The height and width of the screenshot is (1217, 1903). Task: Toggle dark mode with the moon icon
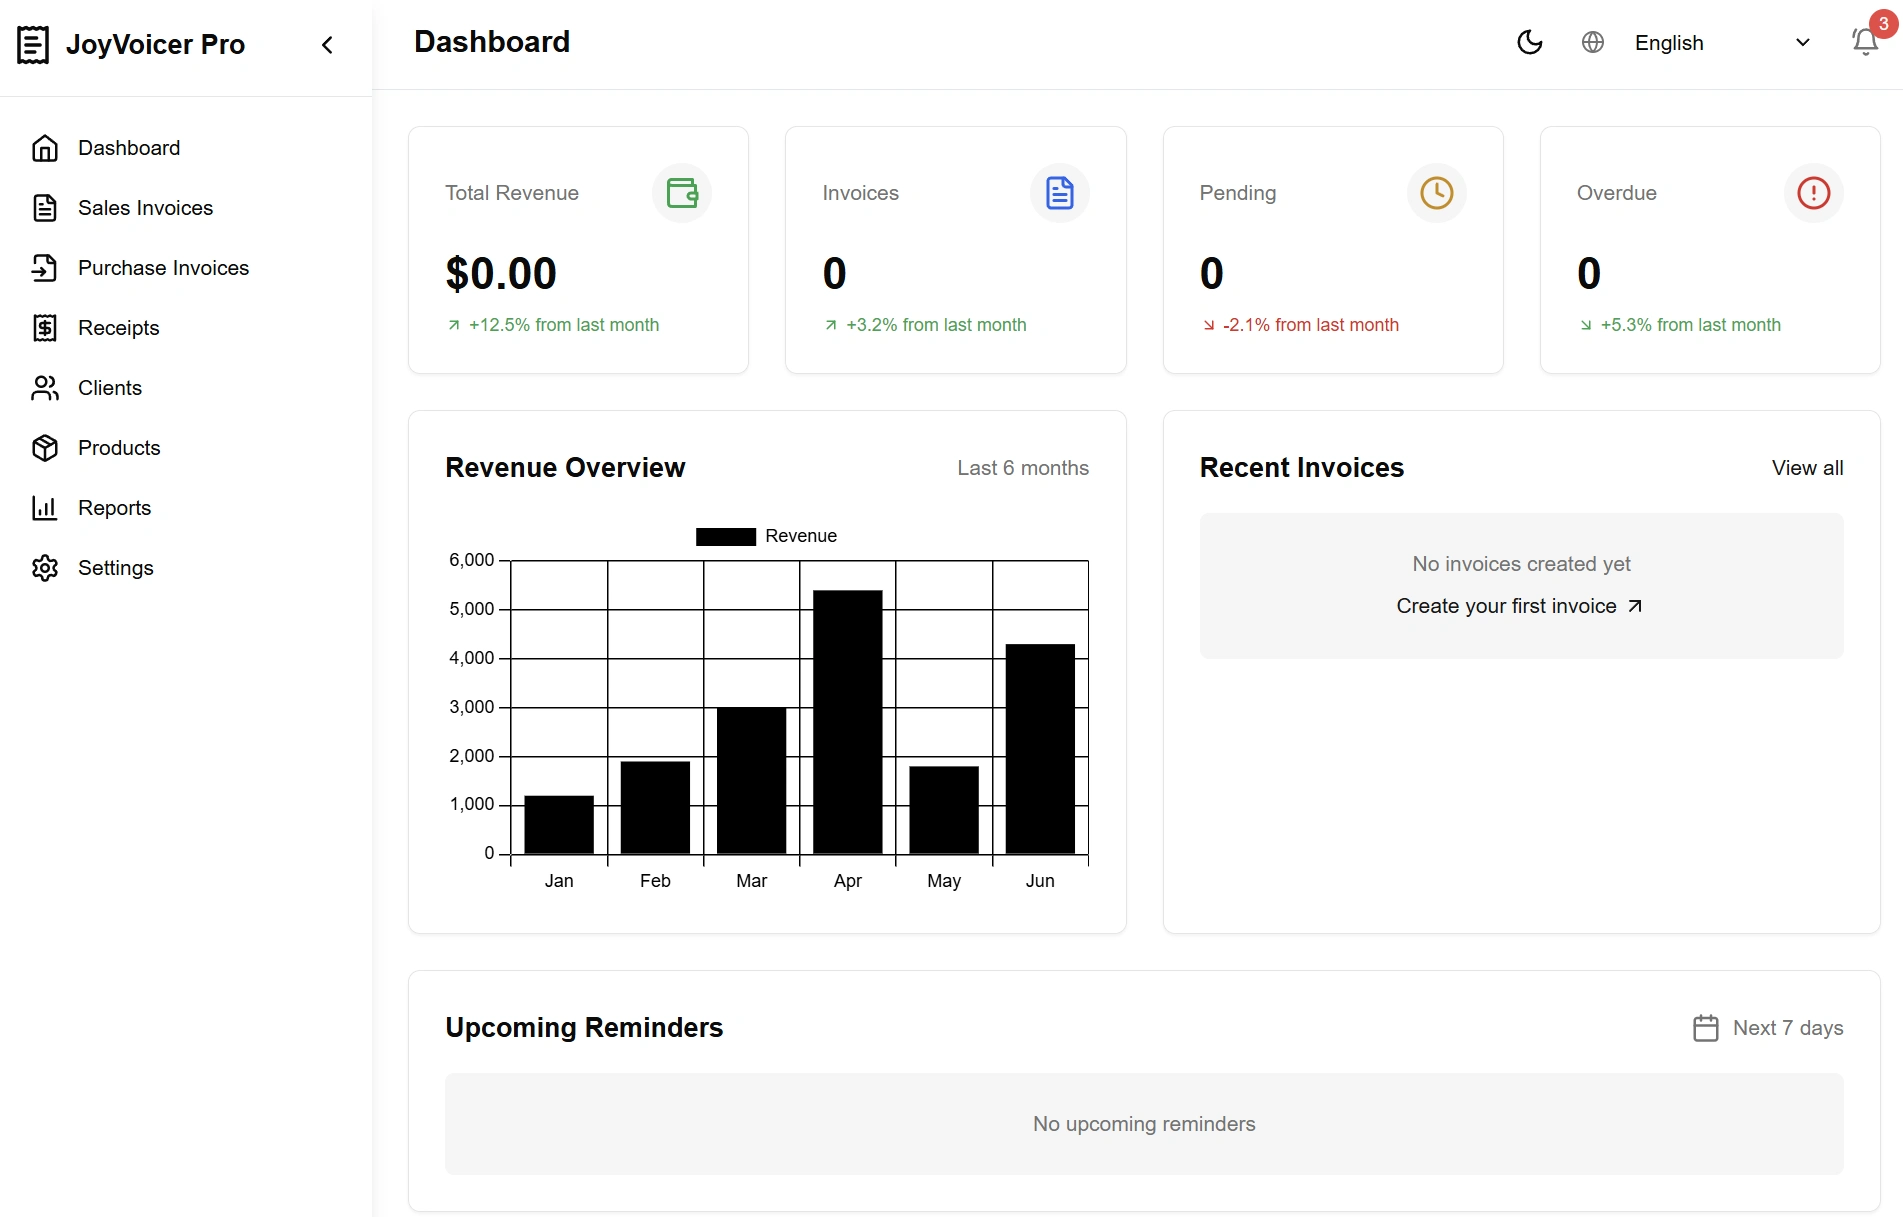(1530, 42)
